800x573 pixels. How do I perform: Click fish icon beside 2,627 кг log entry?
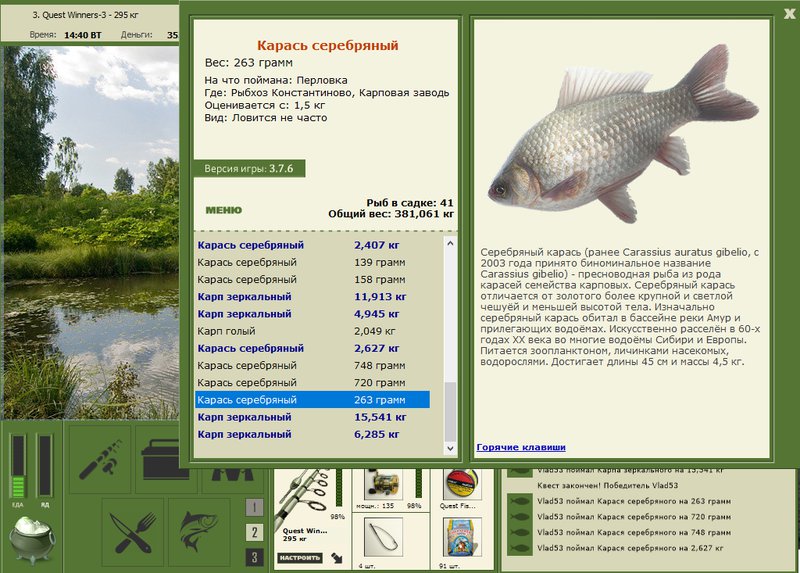[x=519, y=549]
